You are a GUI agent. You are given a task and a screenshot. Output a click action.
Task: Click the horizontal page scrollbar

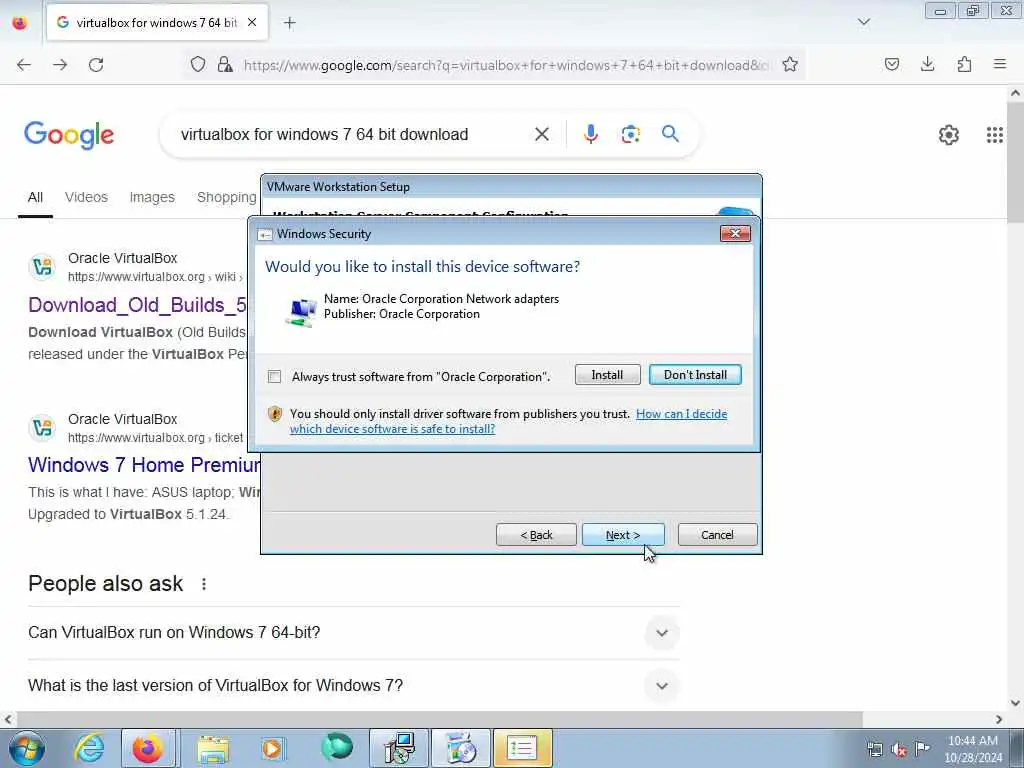[439, 719]
